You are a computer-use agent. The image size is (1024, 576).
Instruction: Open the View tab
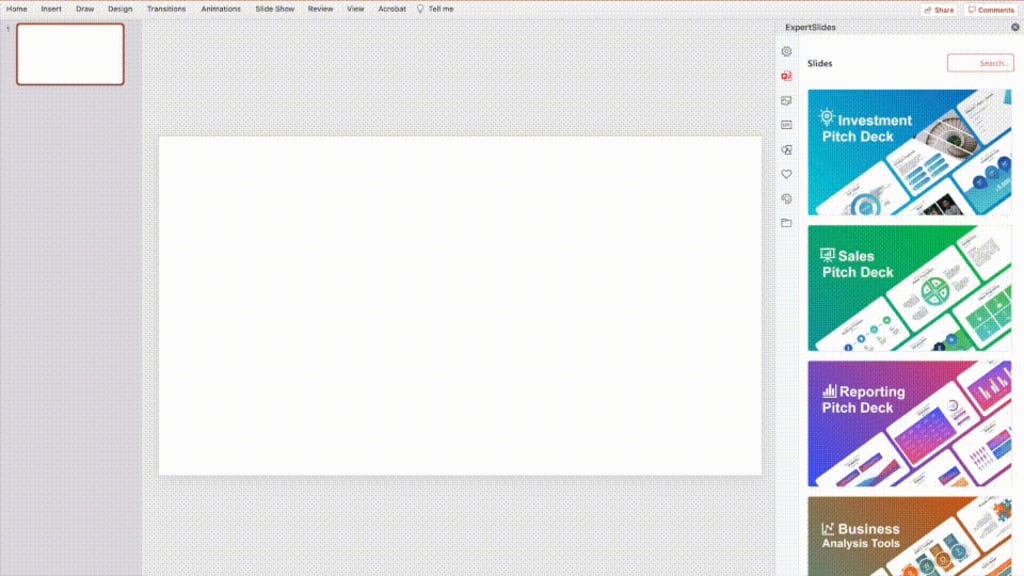(355, 9)
